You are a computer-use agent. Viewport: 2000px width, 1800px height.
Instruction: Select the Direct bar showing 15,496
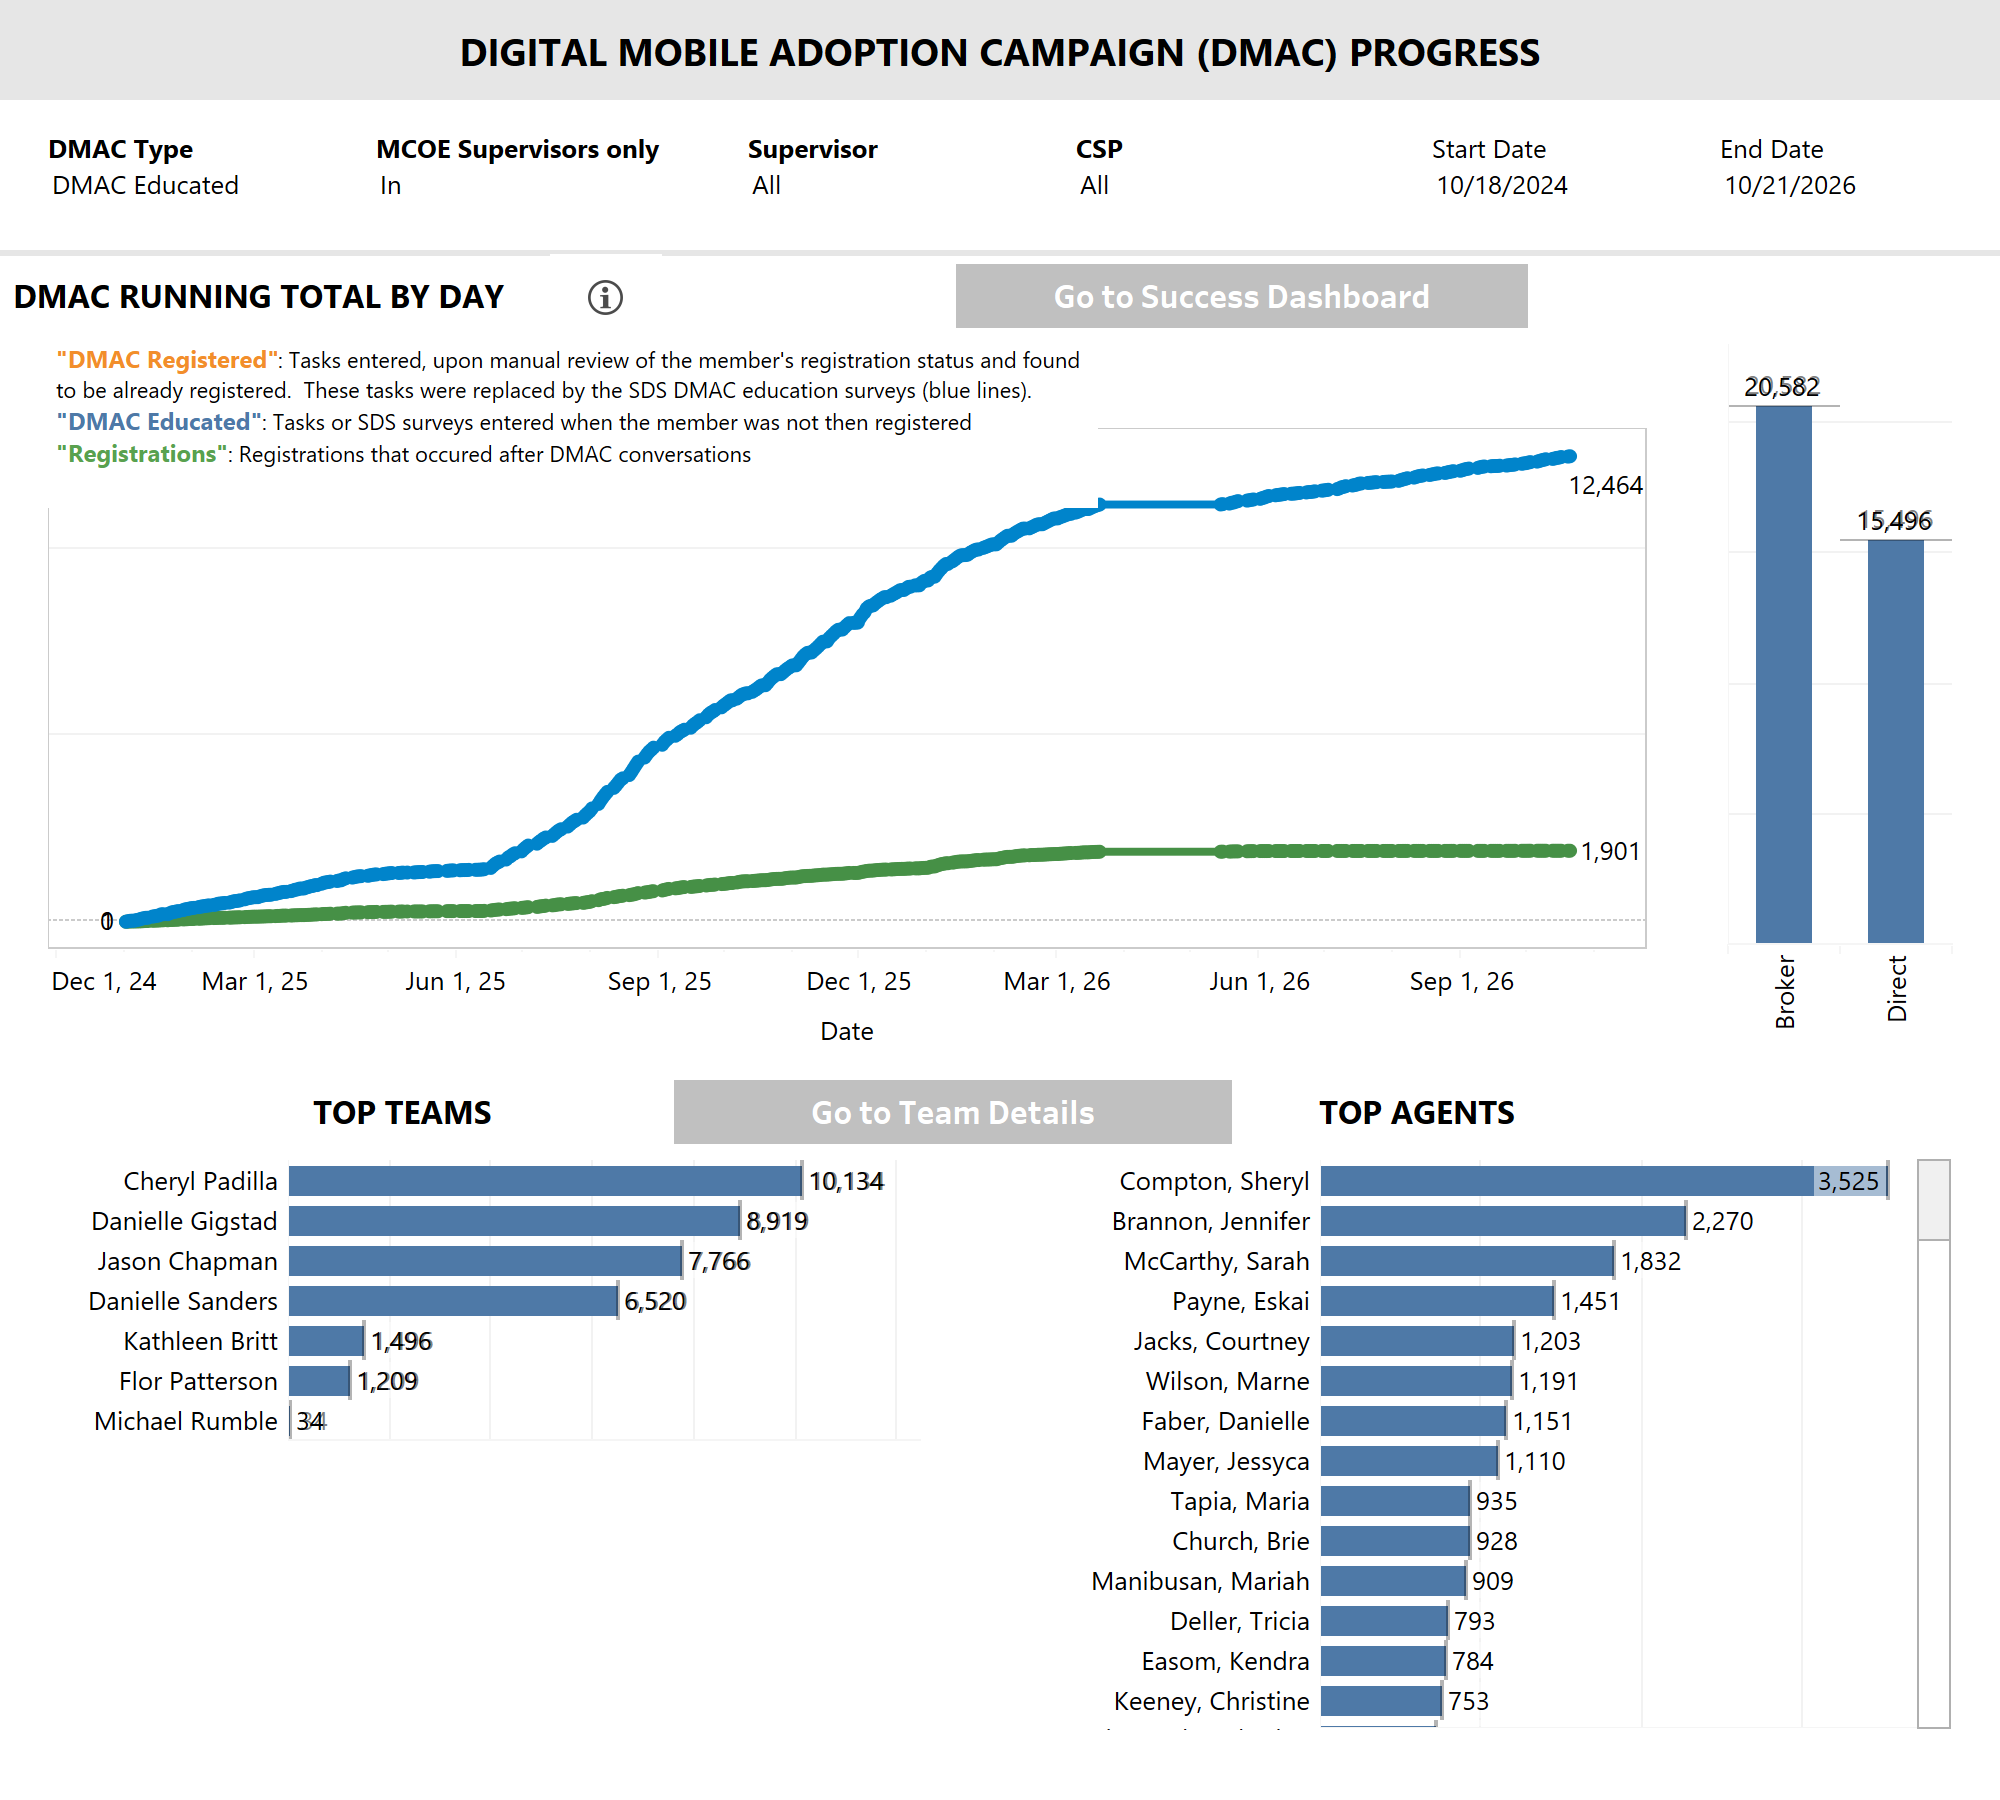point(1896,741)
